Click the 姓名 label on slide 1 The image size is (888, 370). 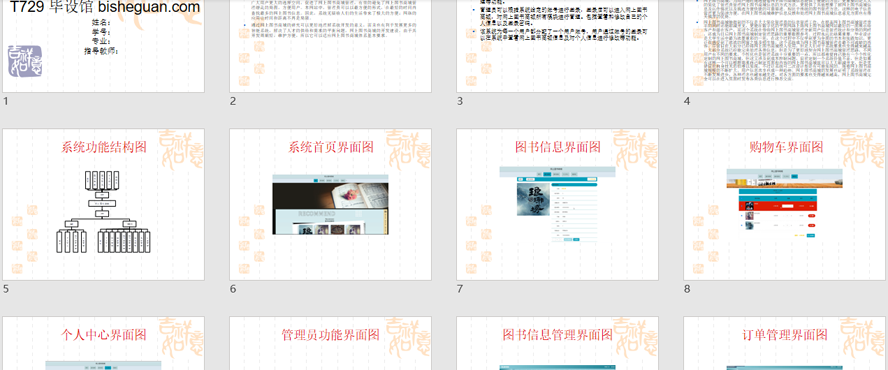tap(101, 23)
